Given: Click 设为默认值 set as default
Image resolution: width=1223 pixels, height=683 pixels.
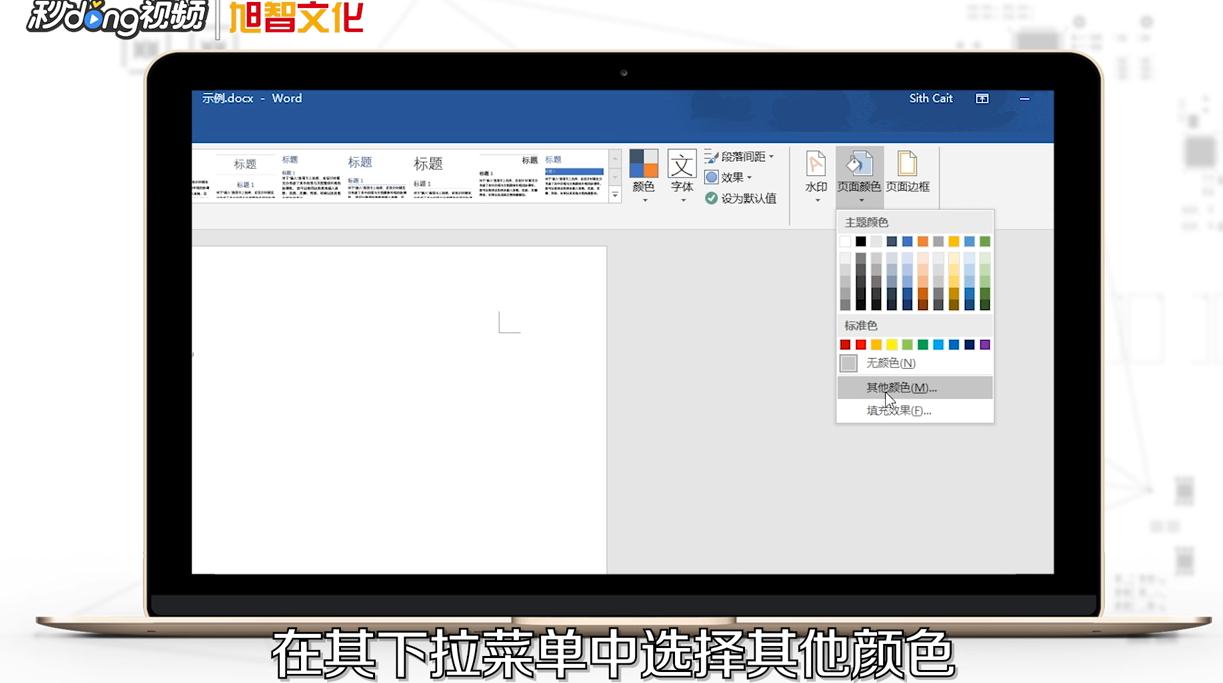Looking at the screenshot, I should point(740,198).
